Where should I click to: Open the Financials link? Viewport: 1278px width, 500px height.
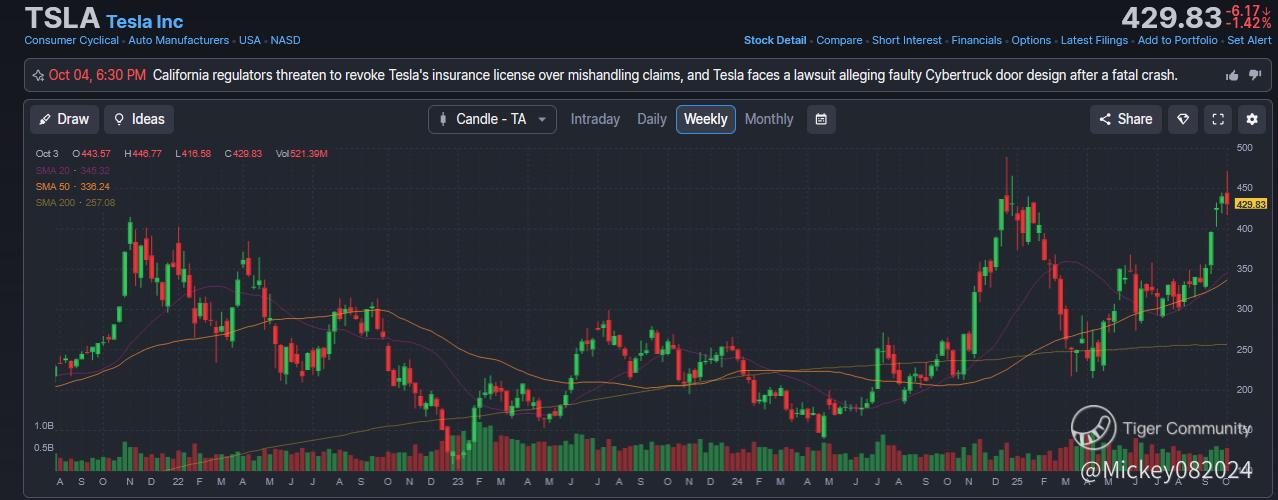coord(976,40)
